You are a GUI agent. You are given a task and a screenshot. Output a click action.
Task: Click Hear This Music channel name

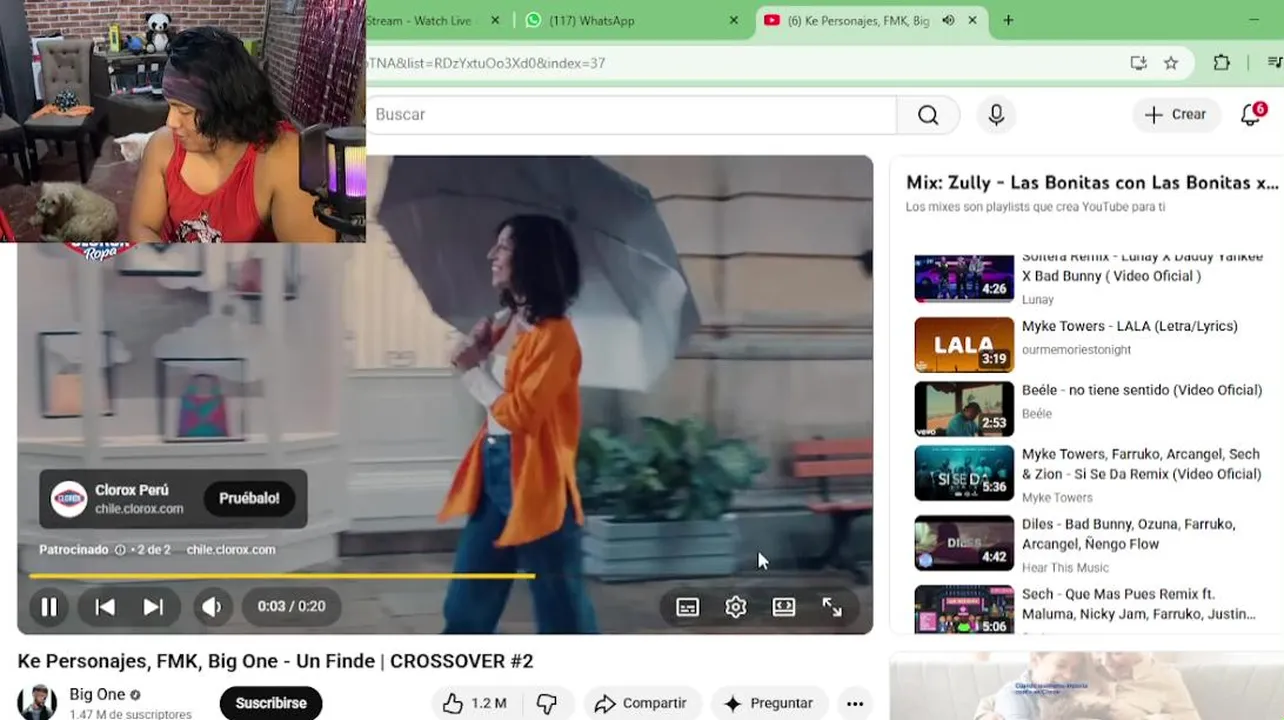[1065, 567]
